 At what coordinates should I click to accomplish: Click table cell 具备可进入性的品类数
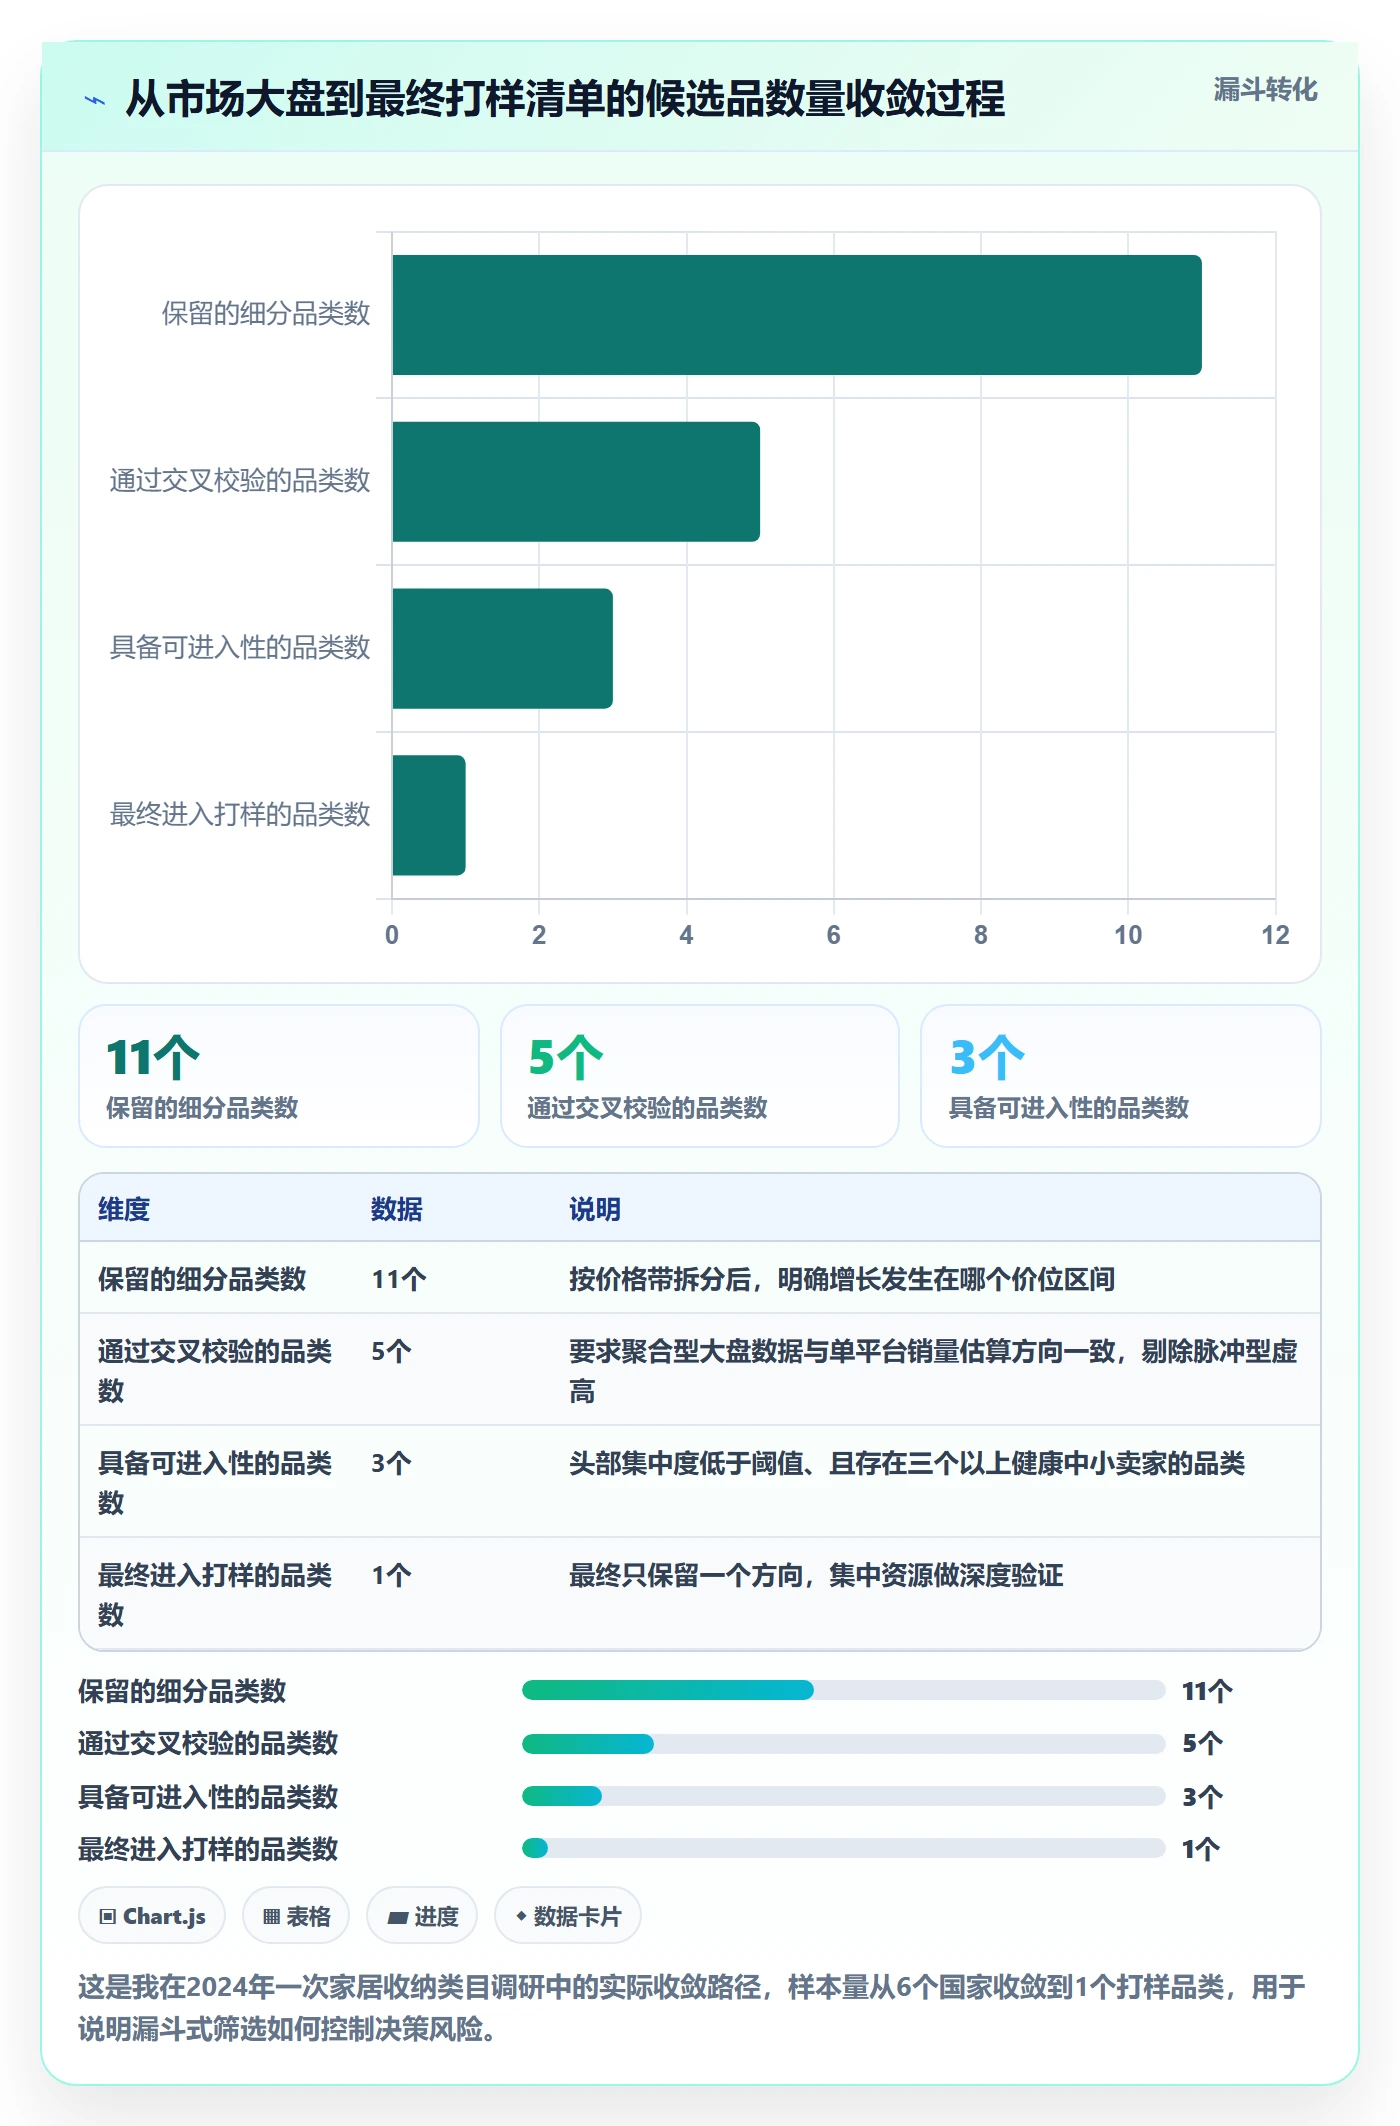(215, 1482)
